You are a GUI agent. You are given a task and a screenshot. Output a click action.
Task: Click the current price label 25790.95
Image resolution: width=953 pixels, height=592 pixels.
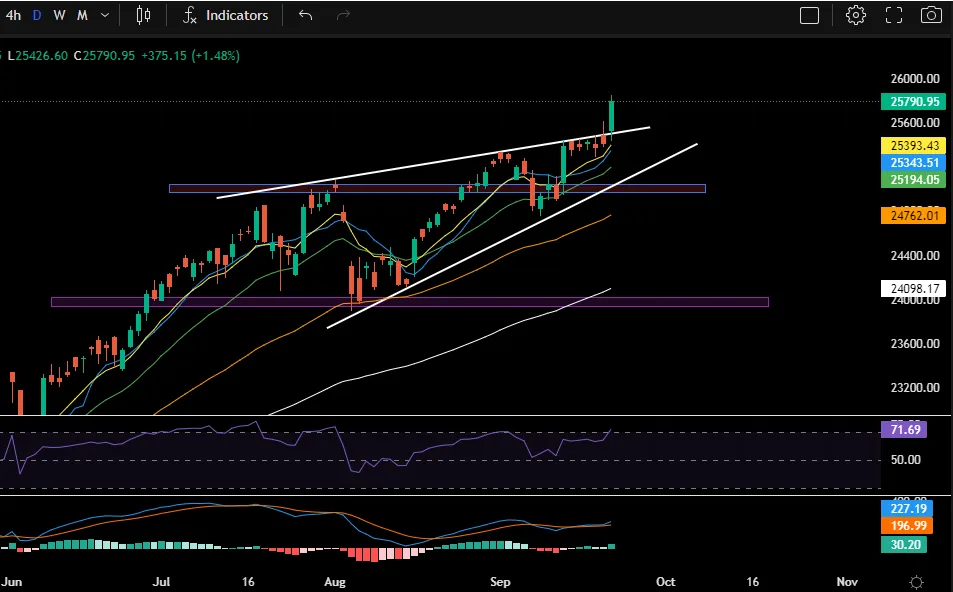912,102
